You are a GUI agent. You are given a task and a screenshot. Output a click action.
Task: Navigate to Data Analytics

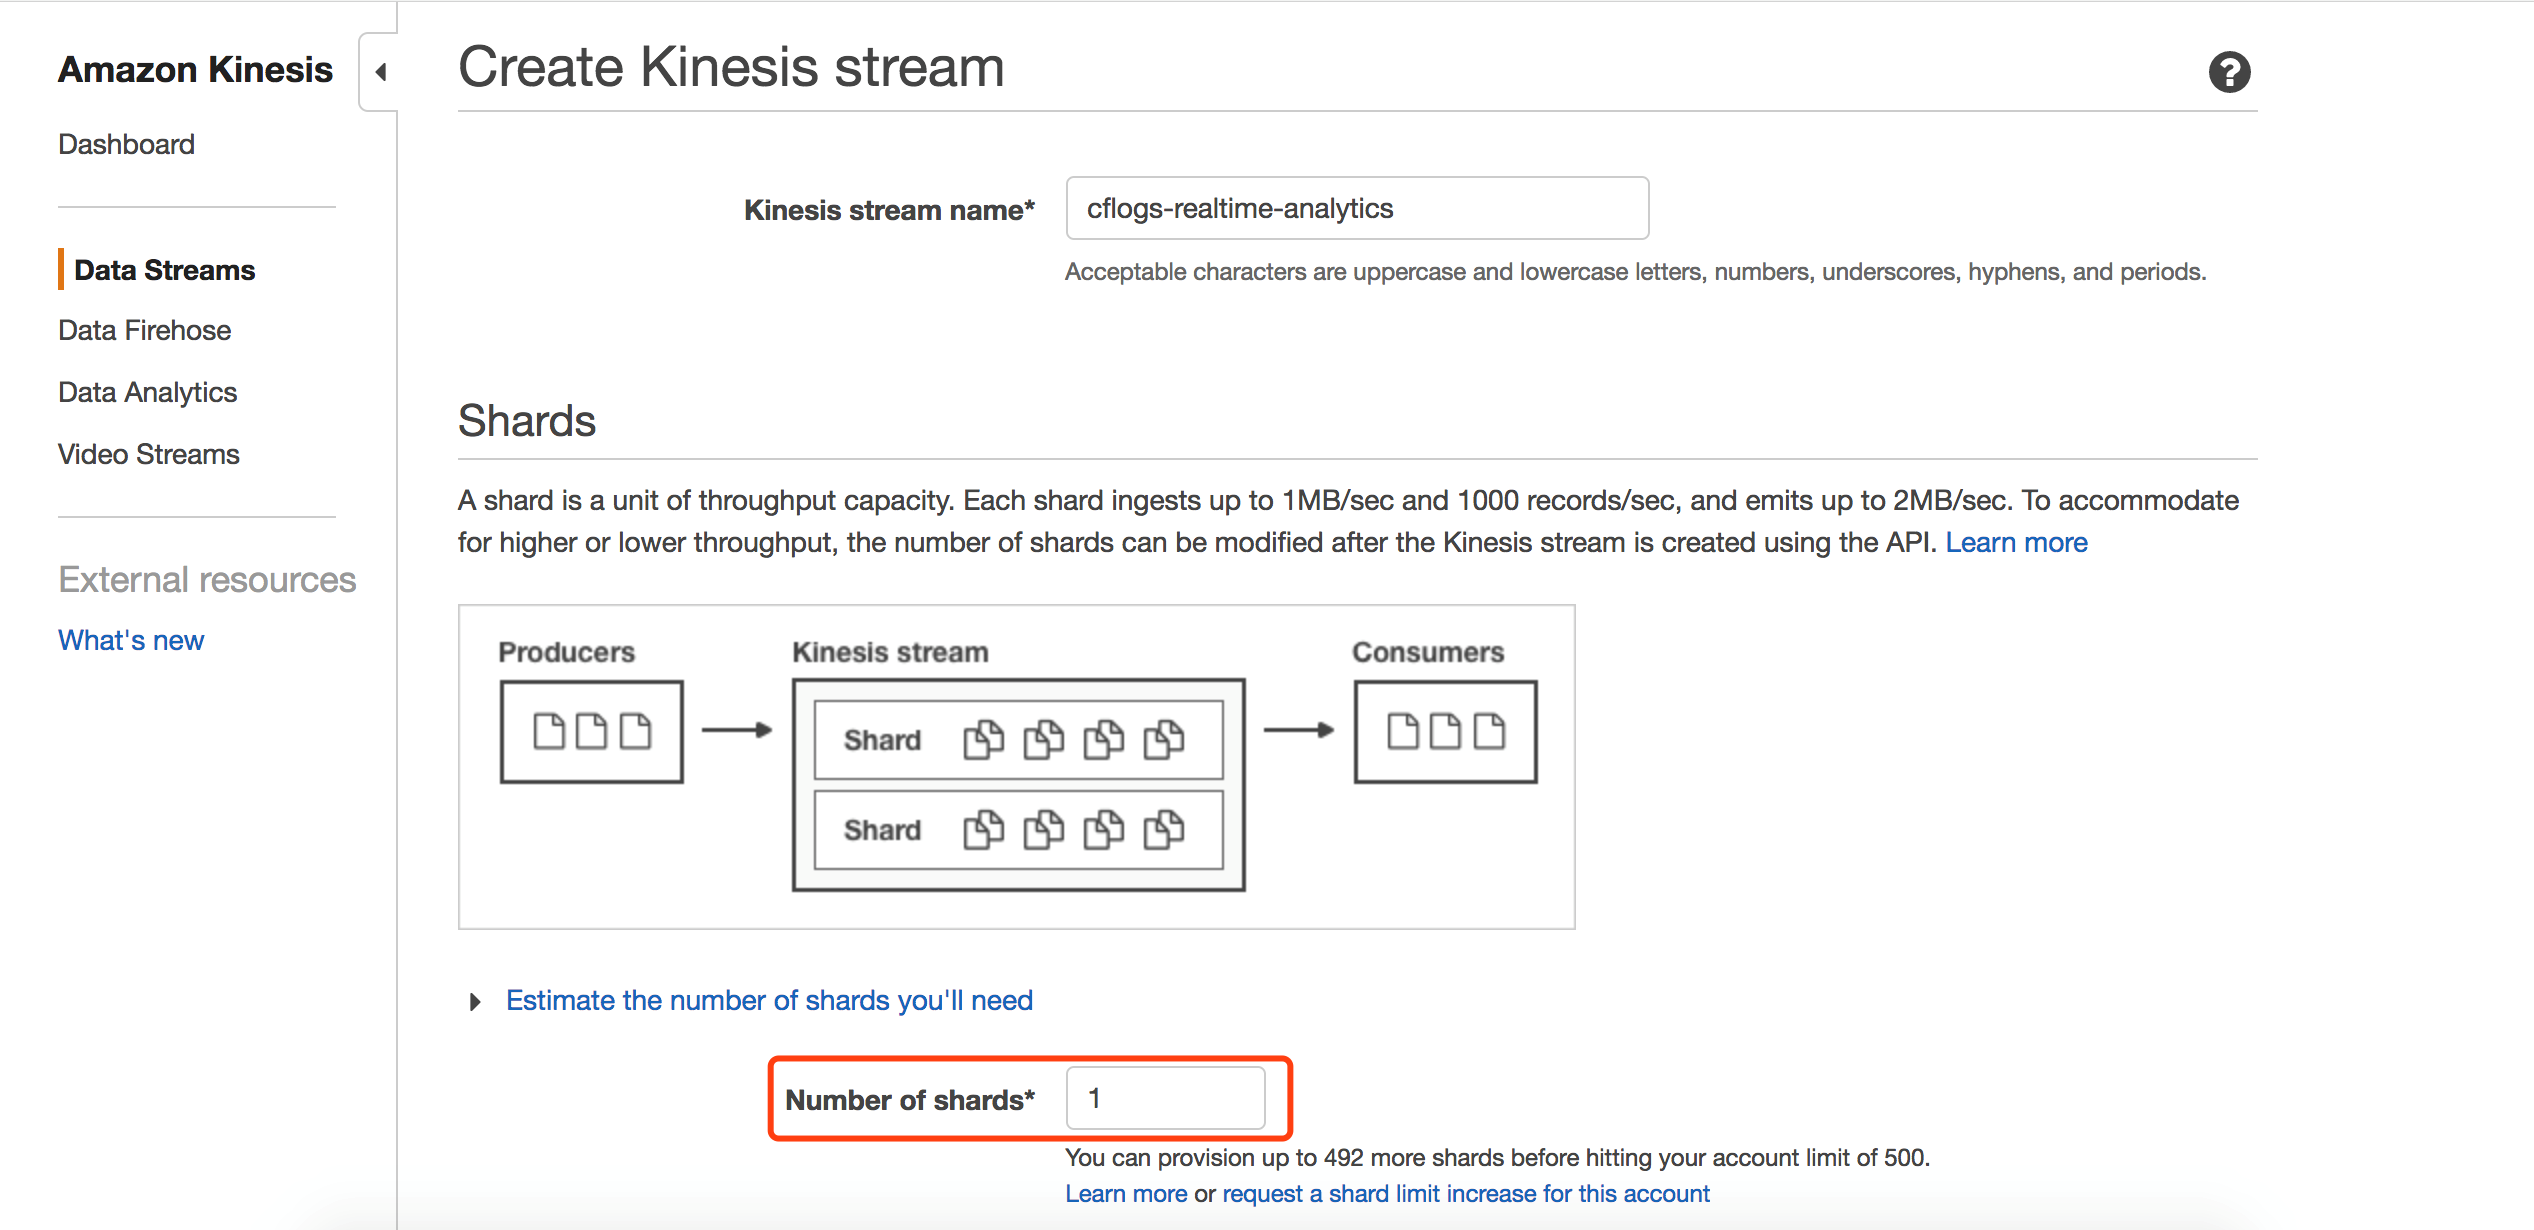147,392
